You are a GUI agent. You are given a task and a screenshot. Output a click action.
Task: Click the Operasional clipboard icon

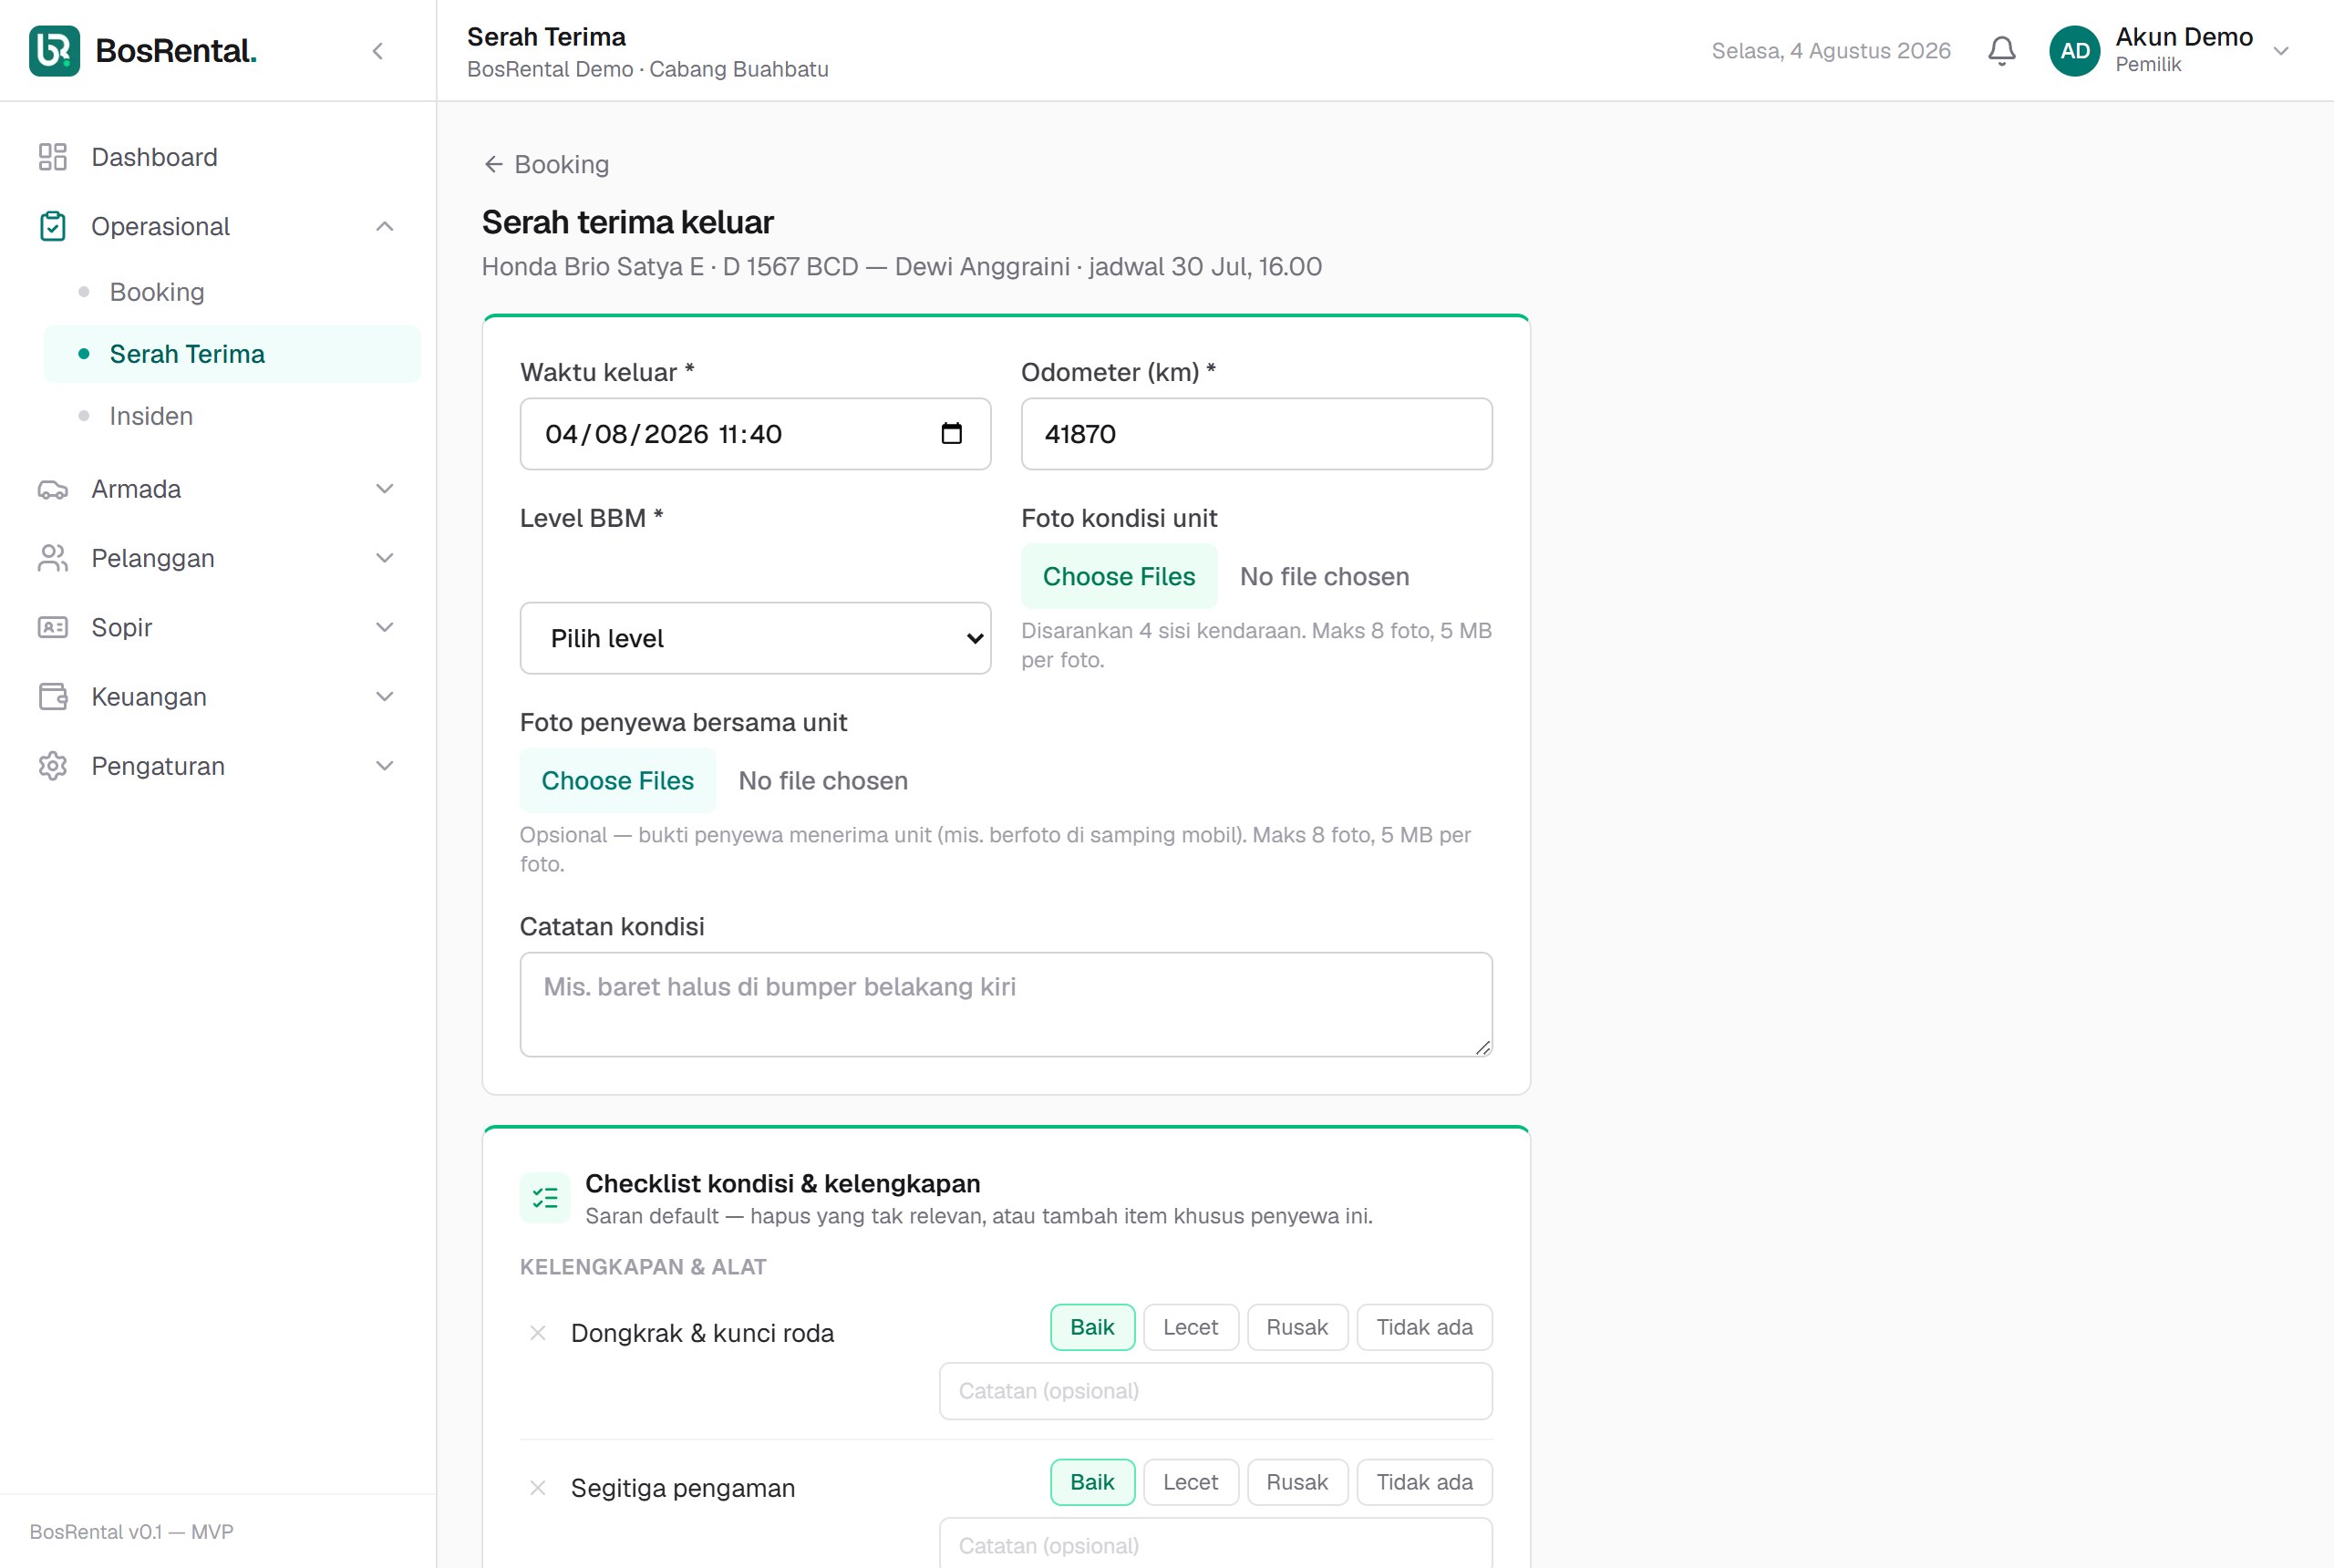coord(53,227)
